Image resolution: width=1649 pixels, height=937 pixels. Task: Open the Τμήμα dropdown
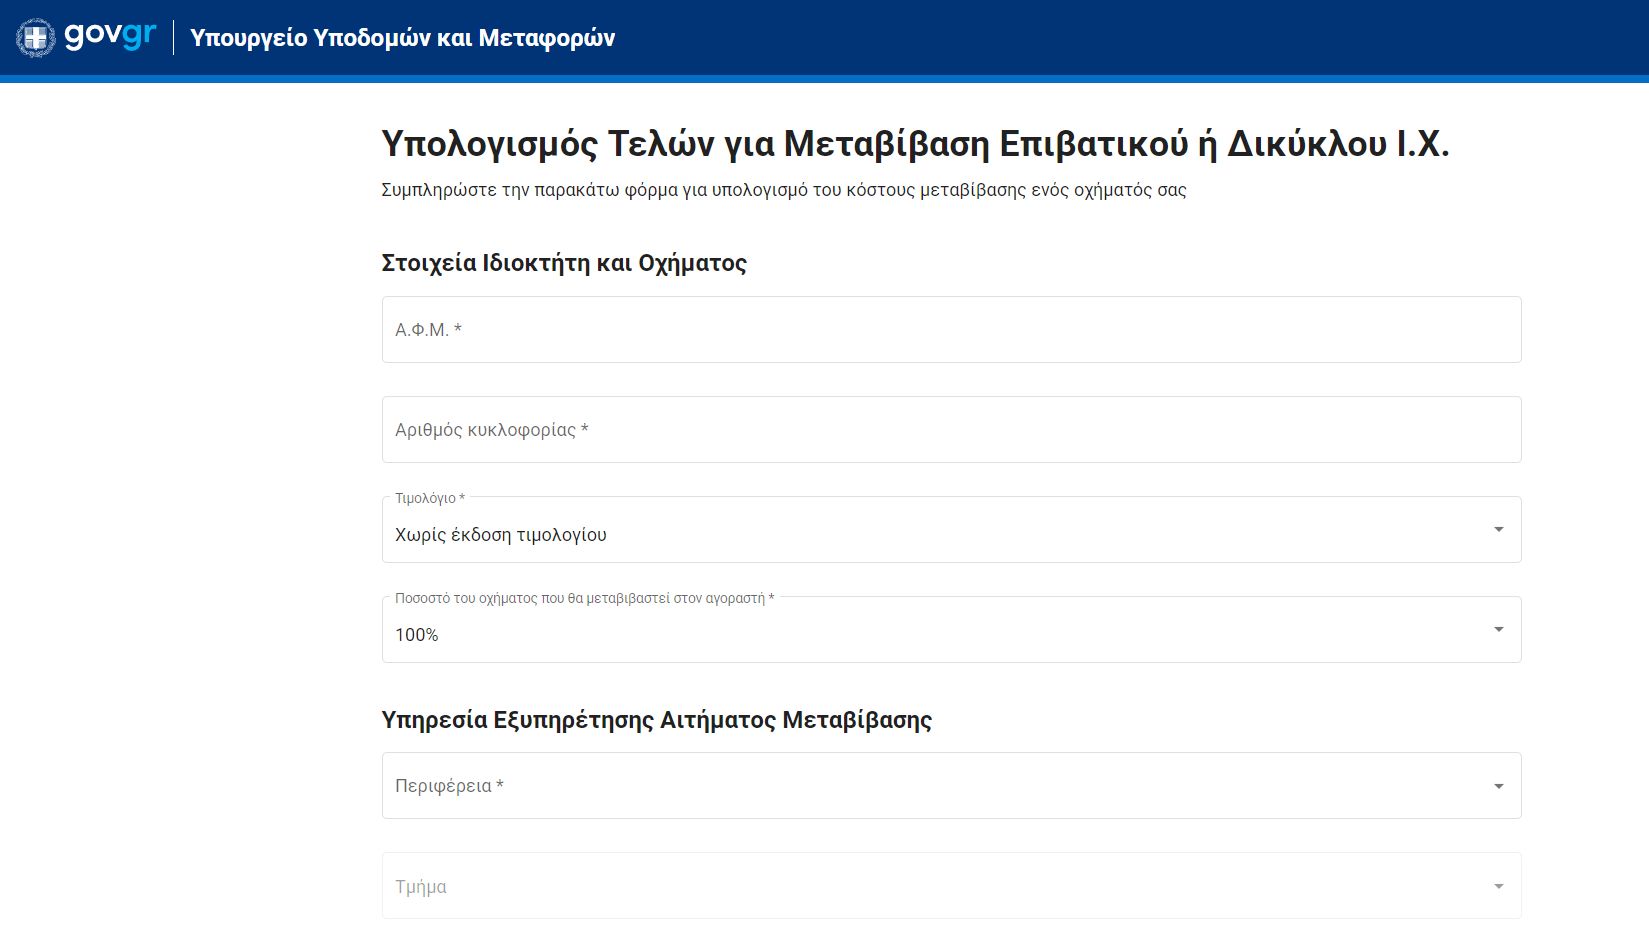951,886
